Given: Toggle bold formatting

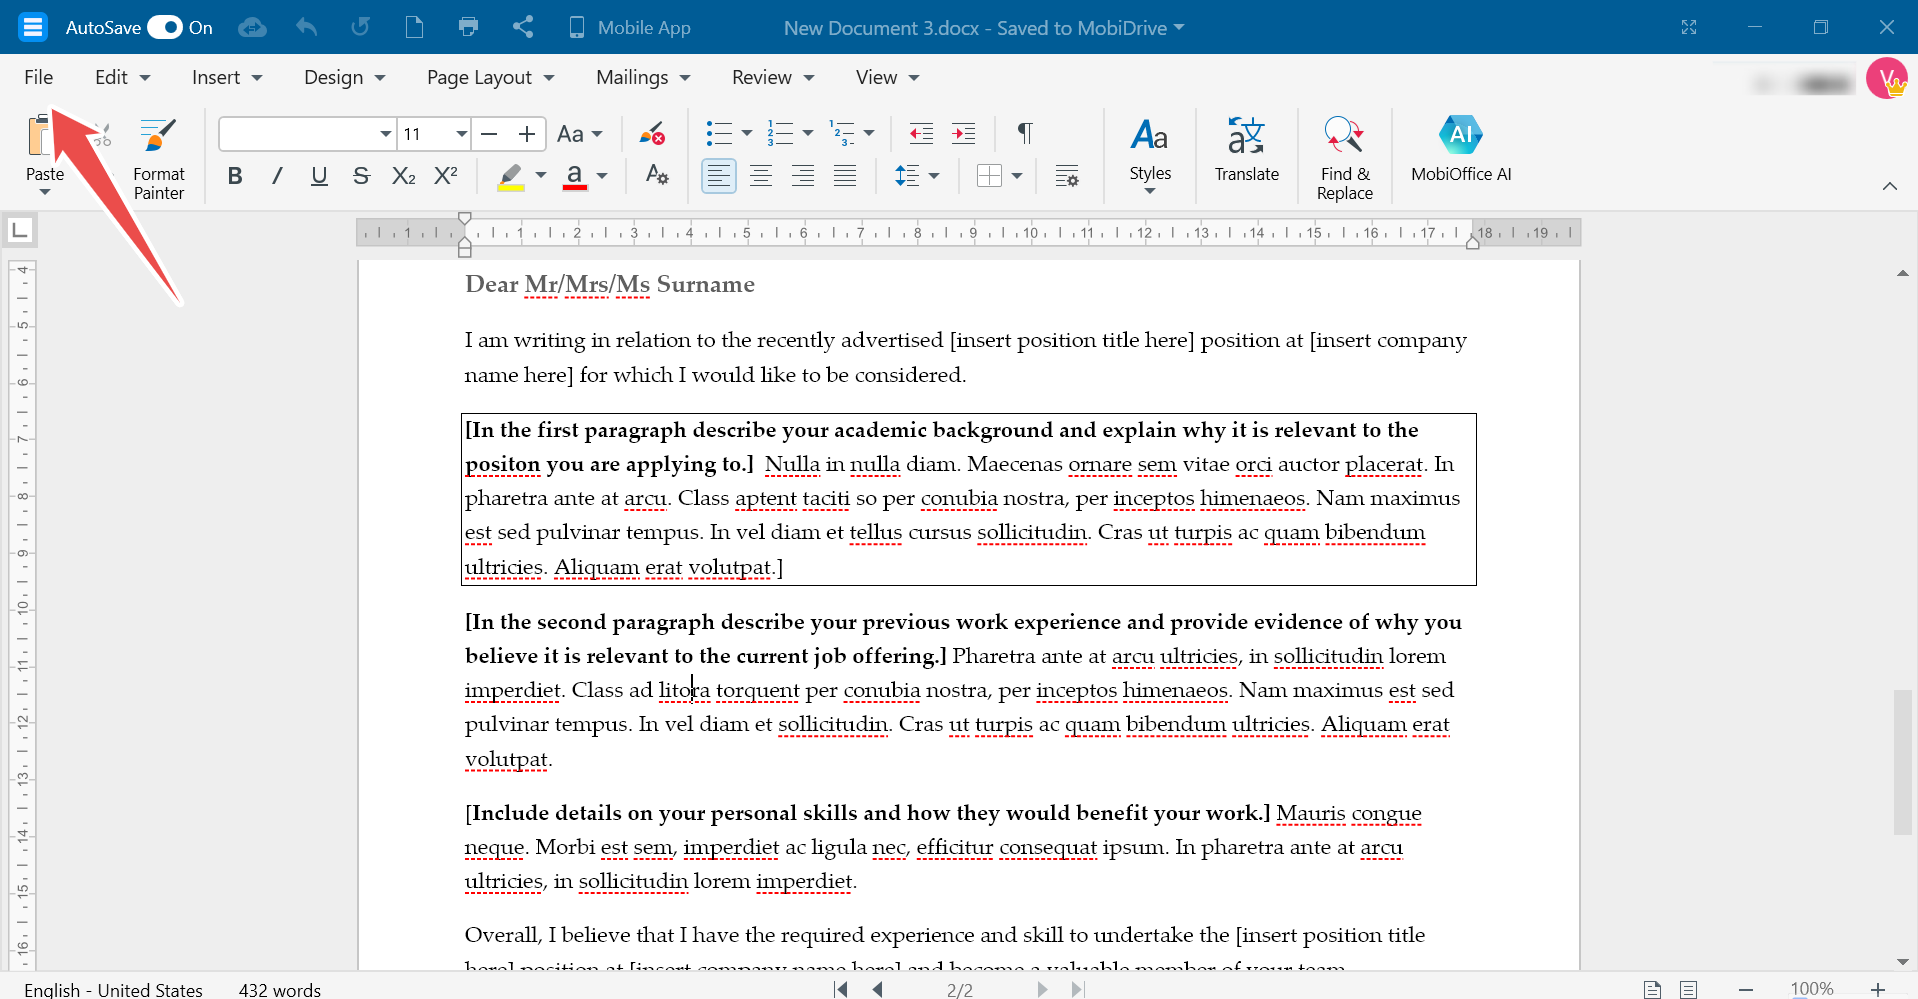Looking at the screenshot, I should pyautogui.click(x=235, y=176).
